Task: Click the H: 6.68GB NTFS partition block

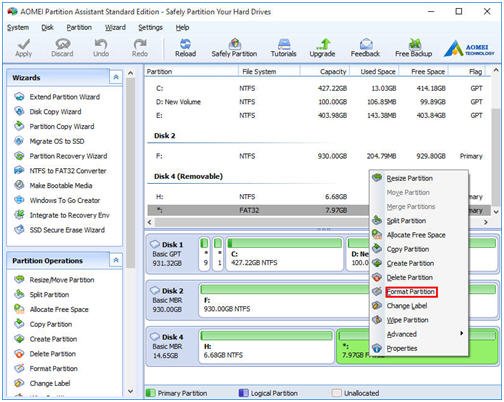Action: pyautogui.click(x=266, y=346)
